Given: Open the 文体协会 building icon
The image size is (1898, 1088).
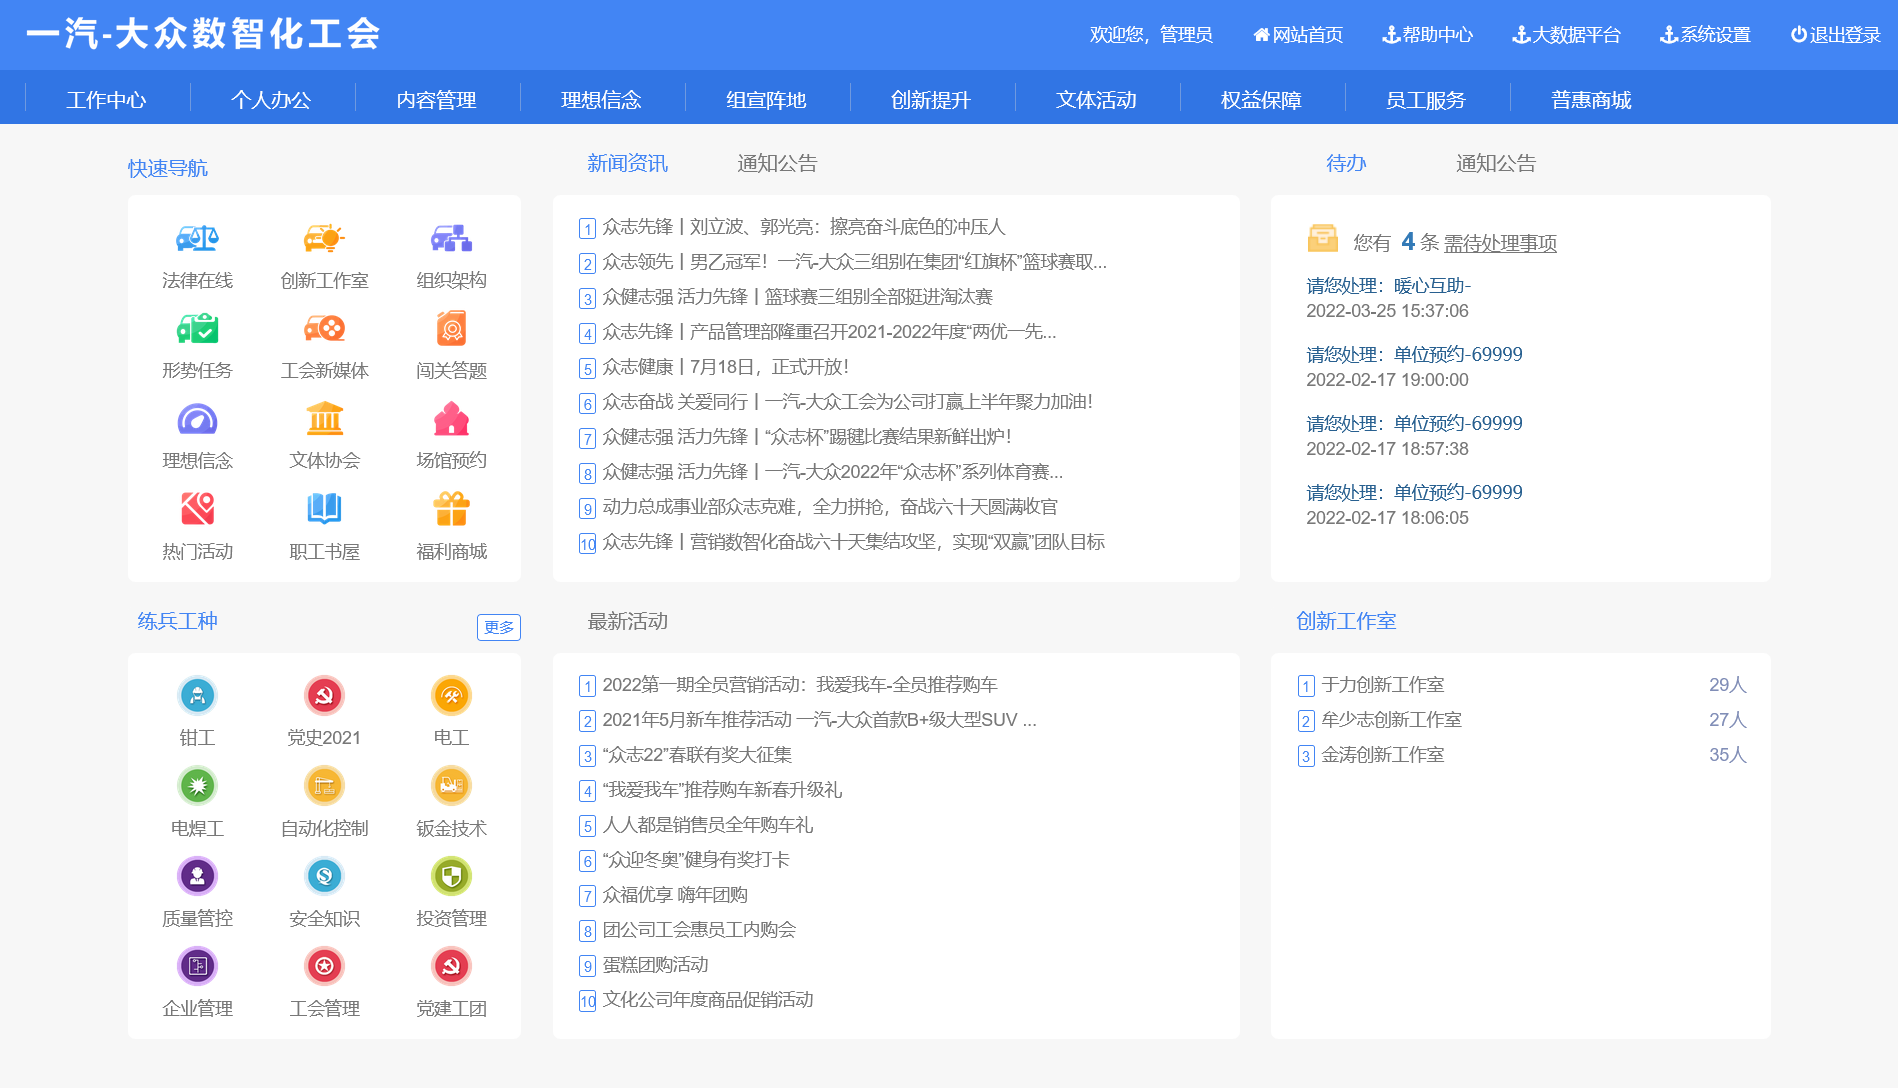Looking at the screenshot, I should [324, 419].
